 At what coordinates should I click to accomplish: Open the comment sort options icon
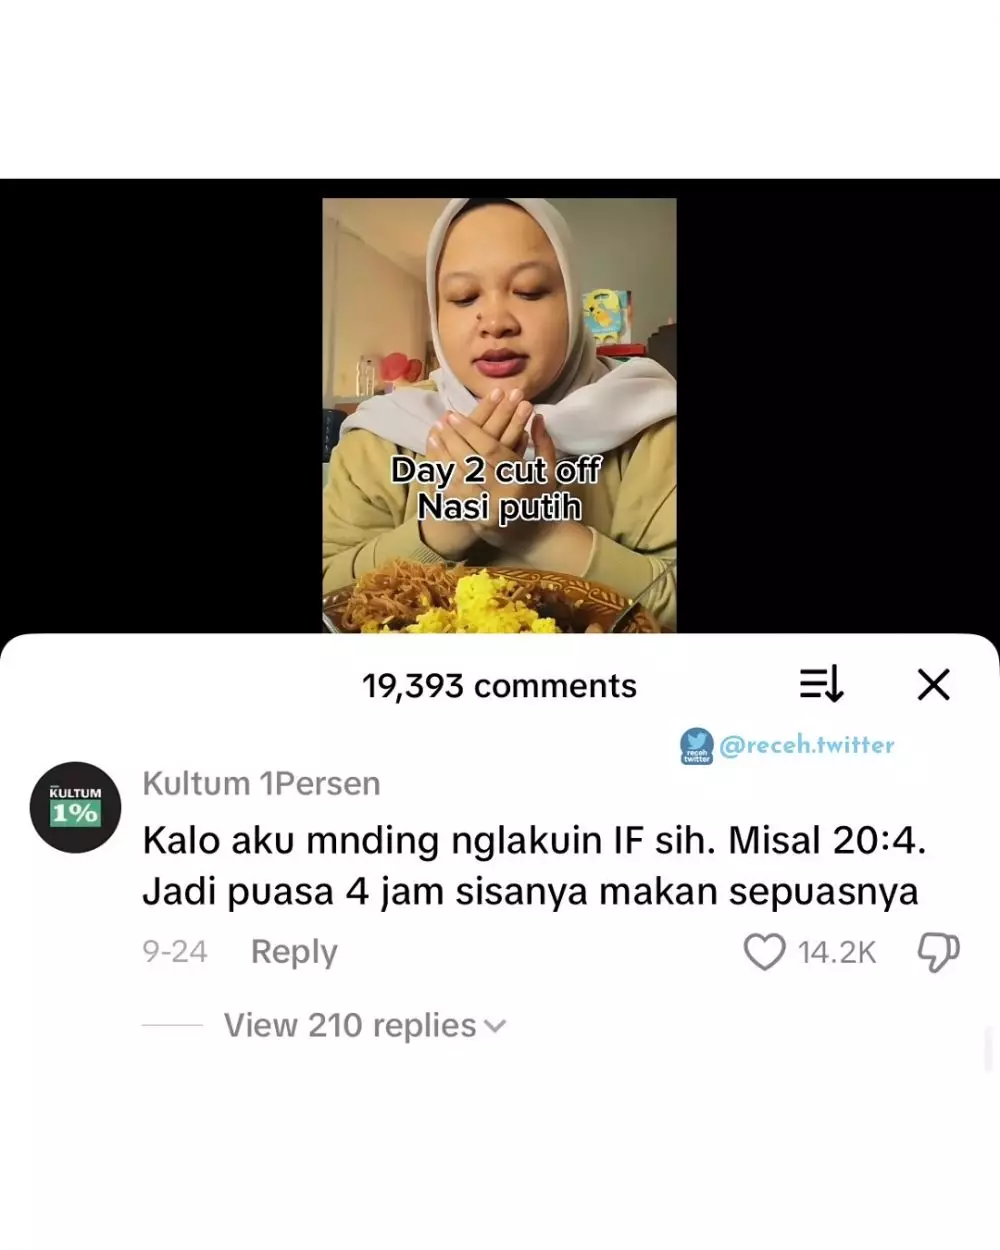point(821,685)
